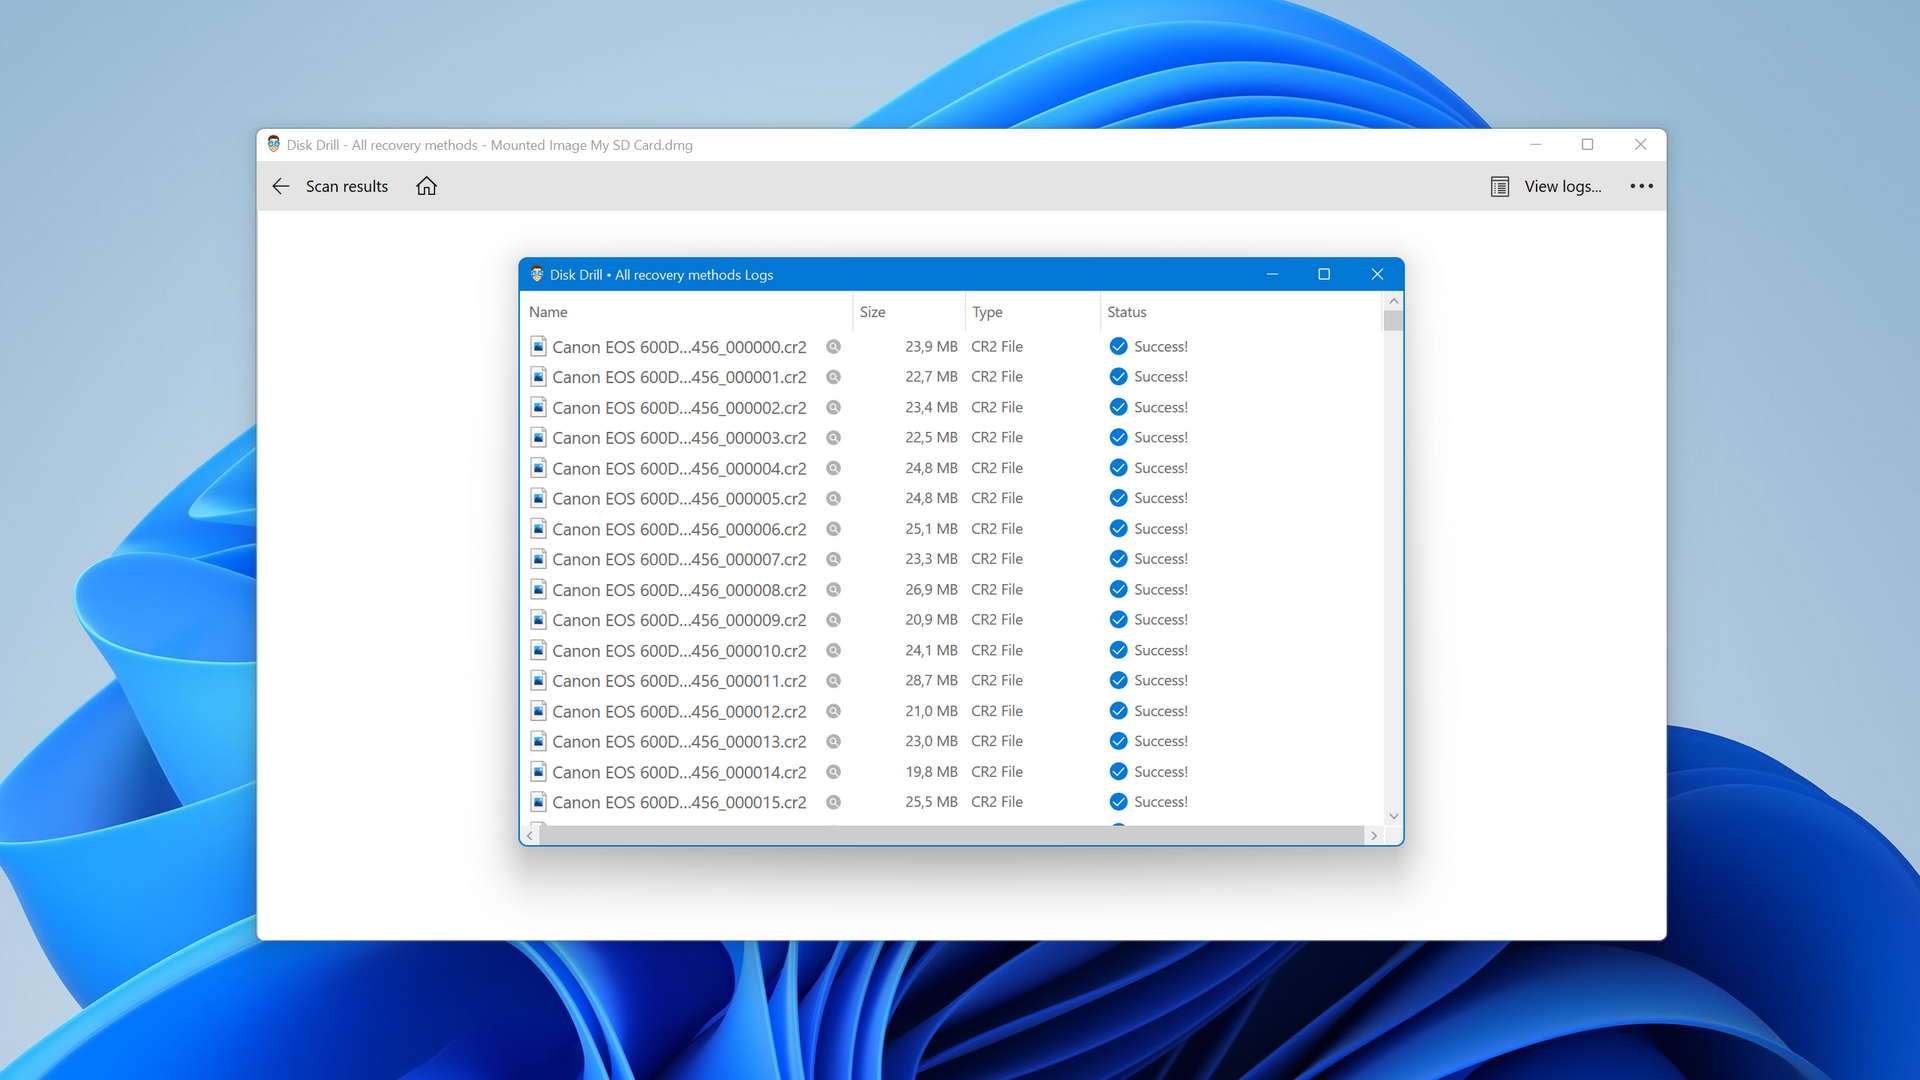Select the row Canon EOS 600D...456_000001.cr2

tap(951, 377)
